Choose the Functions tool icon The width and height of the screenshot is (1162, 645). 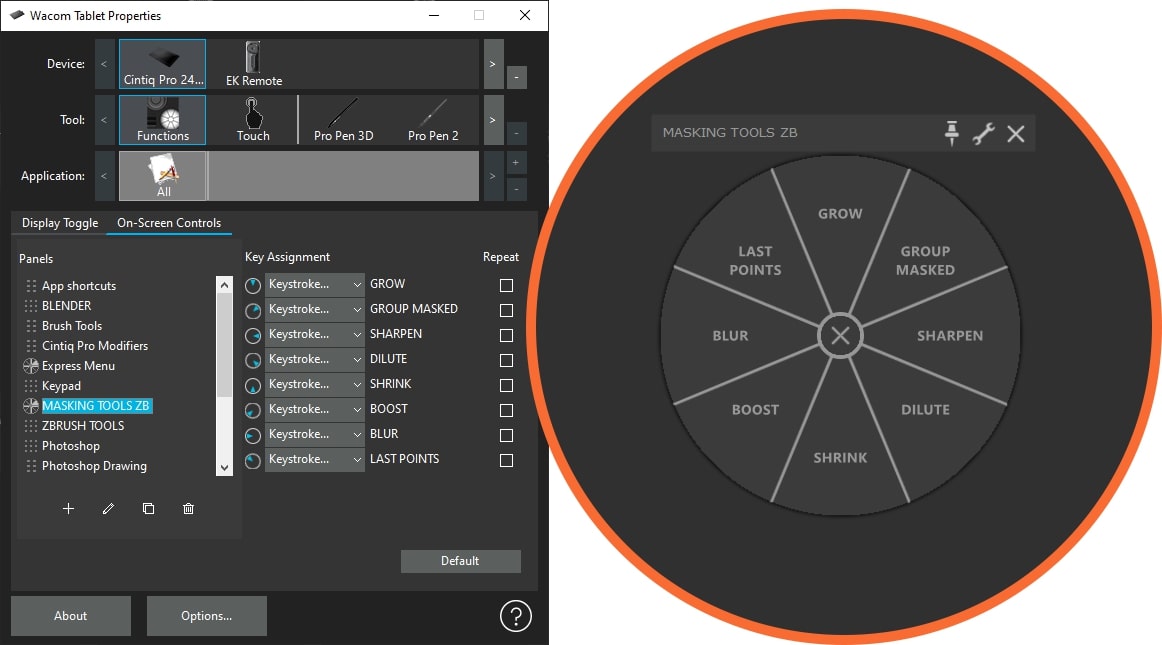tap(162, 119)
